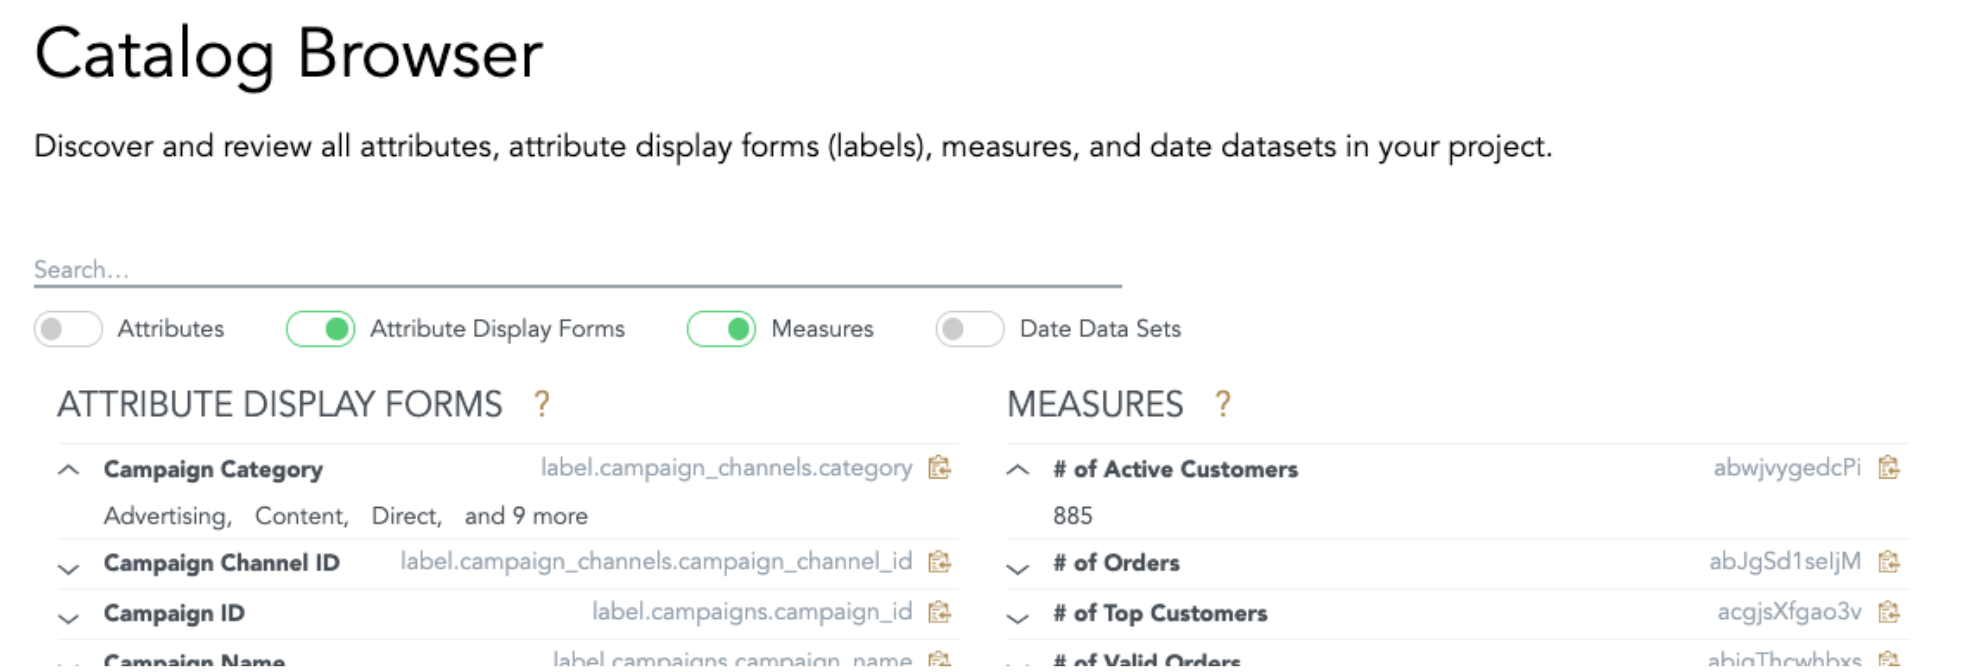Copy the # of Top Customers identifier

(x=1888, y=612)
